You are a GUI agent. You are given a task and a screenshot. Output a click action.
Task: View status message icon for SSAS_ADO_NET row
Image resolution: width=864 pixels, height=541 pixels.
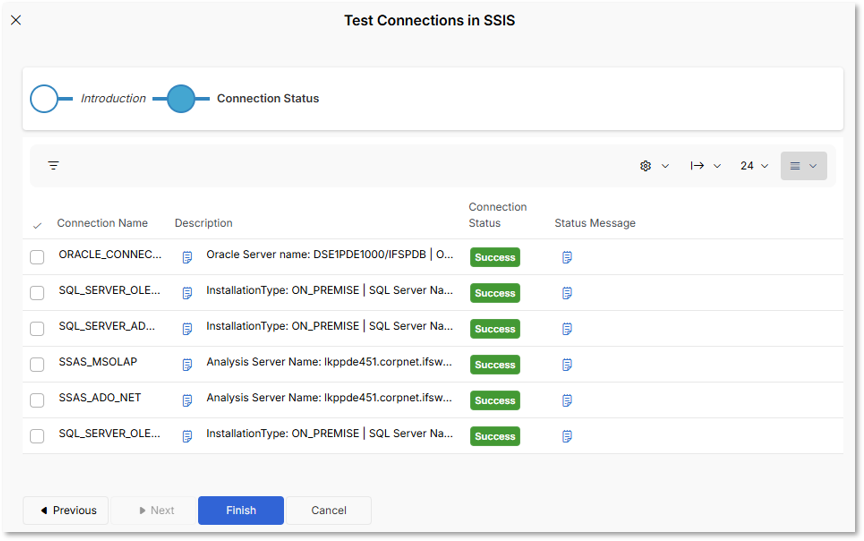point(567,401)
